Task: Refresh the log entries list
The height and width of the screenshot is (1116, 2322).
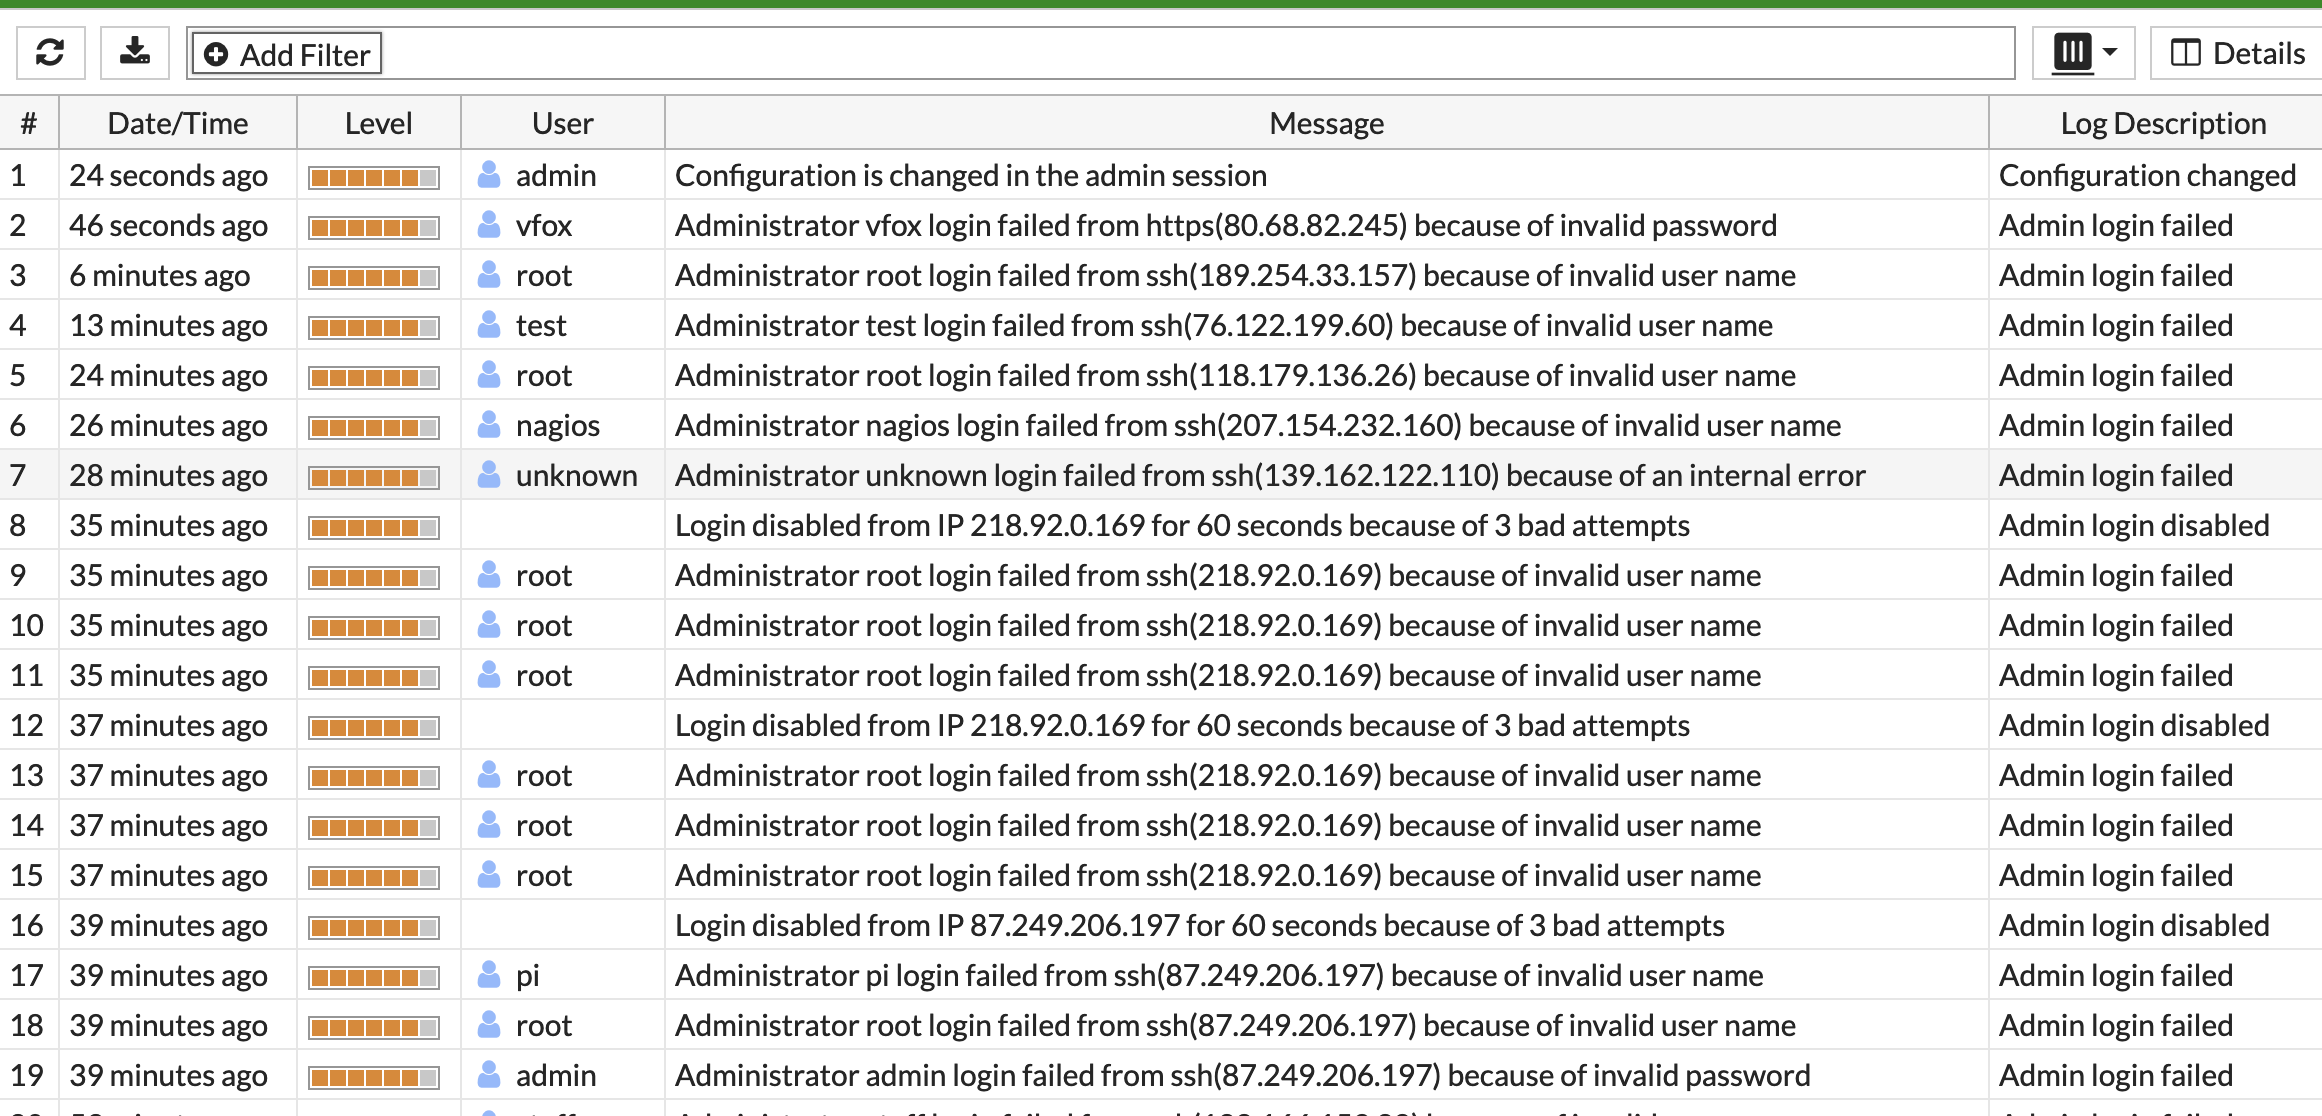Action: pos(49,53)
